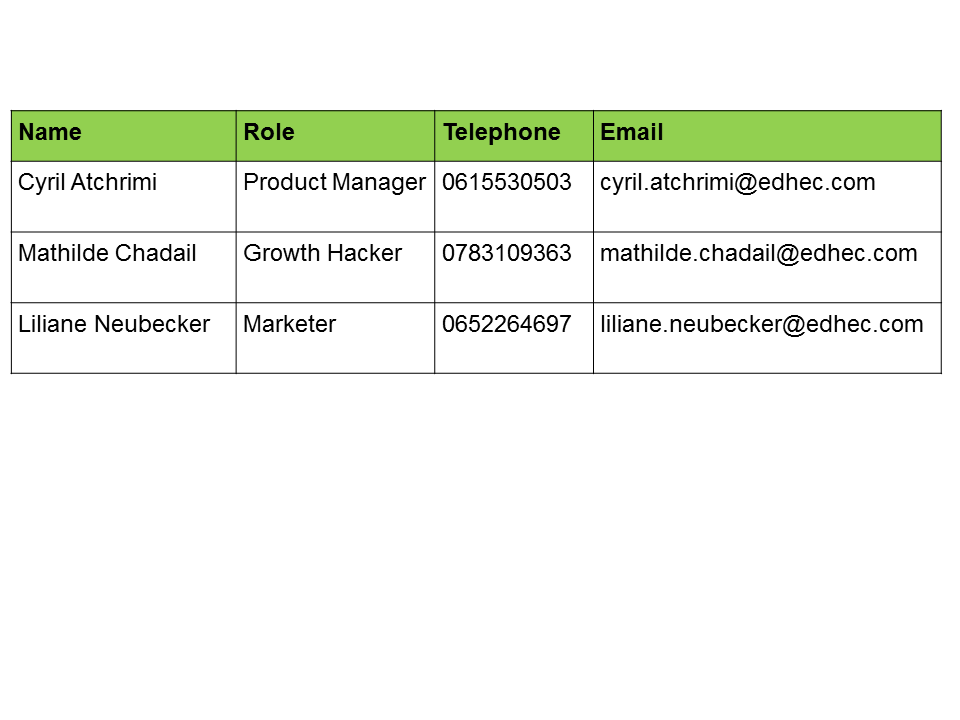Click liliane.neubecker@edhec.com email address
This screenshot has height=720, width=960.
[x=761, y=325]
